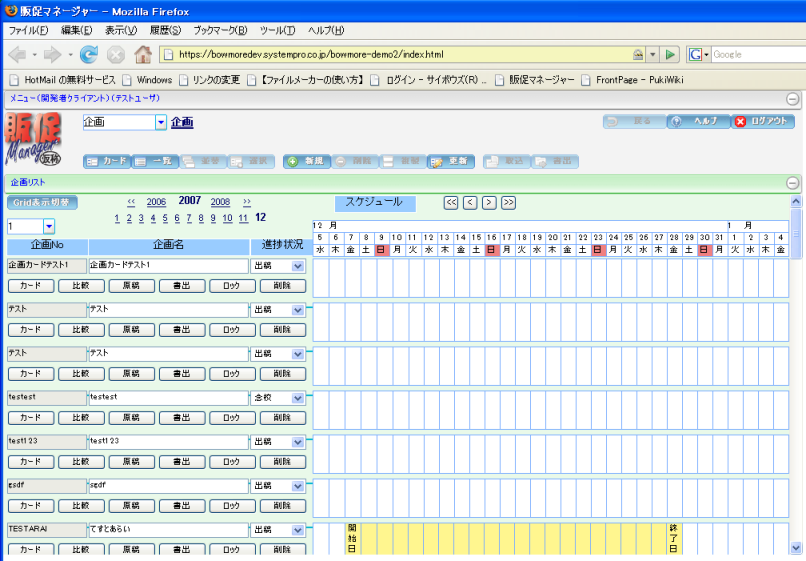The width and height of the screenshot is (806, 561).
Task: Move schedule to first with << button
Action: [451, 203]
